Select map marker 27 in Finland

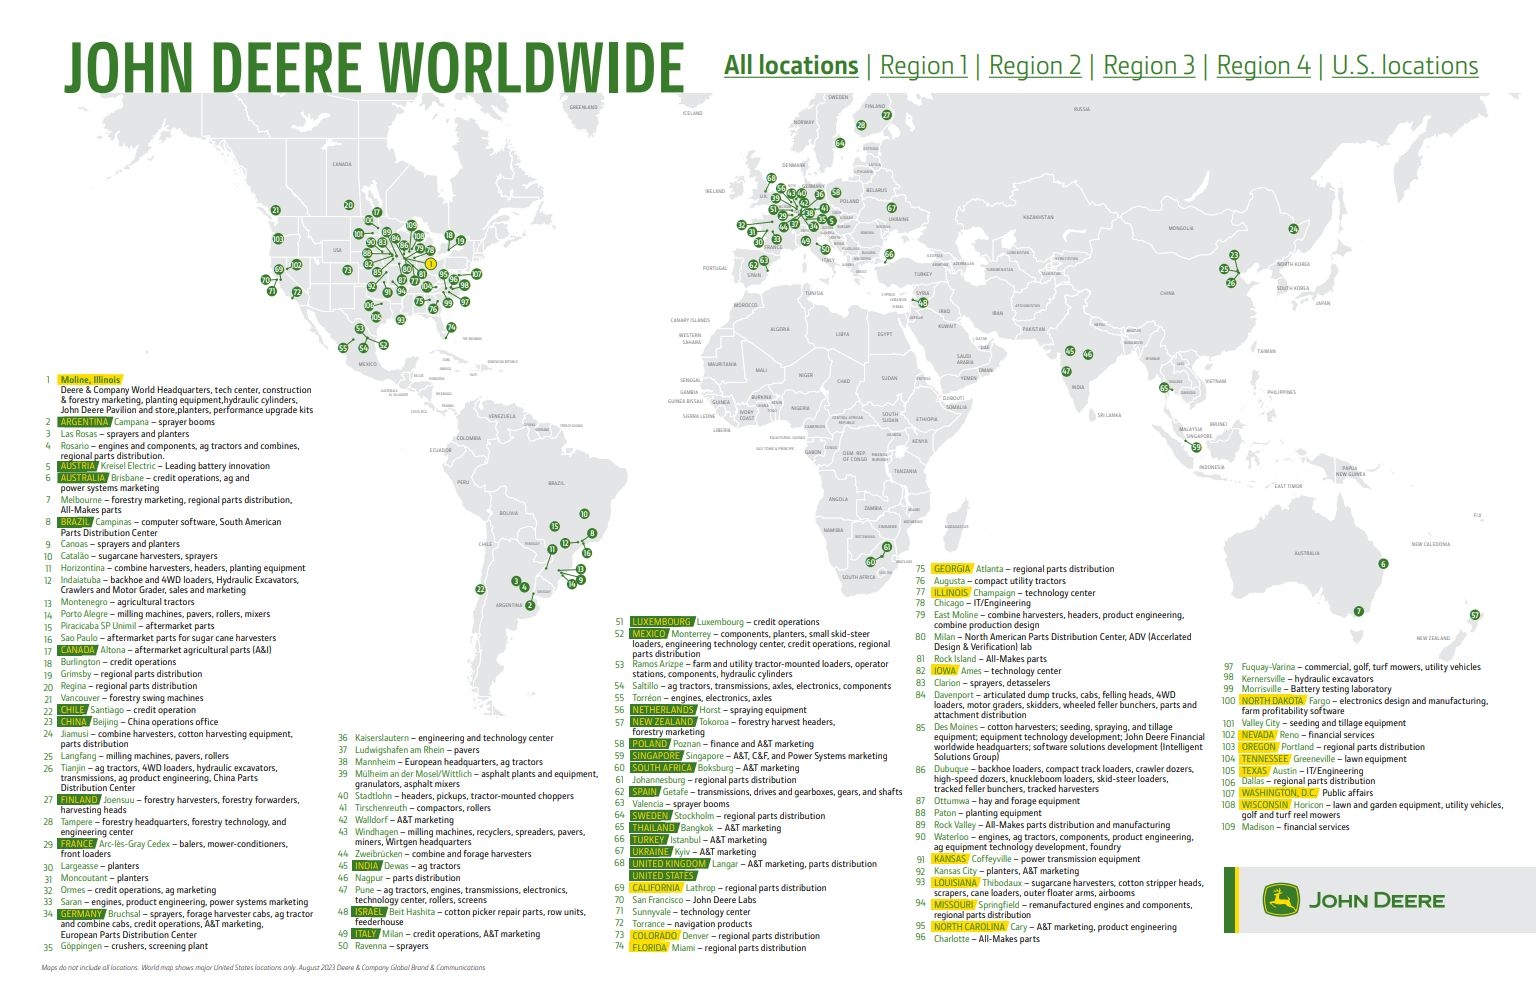click(x=886, y=115)
